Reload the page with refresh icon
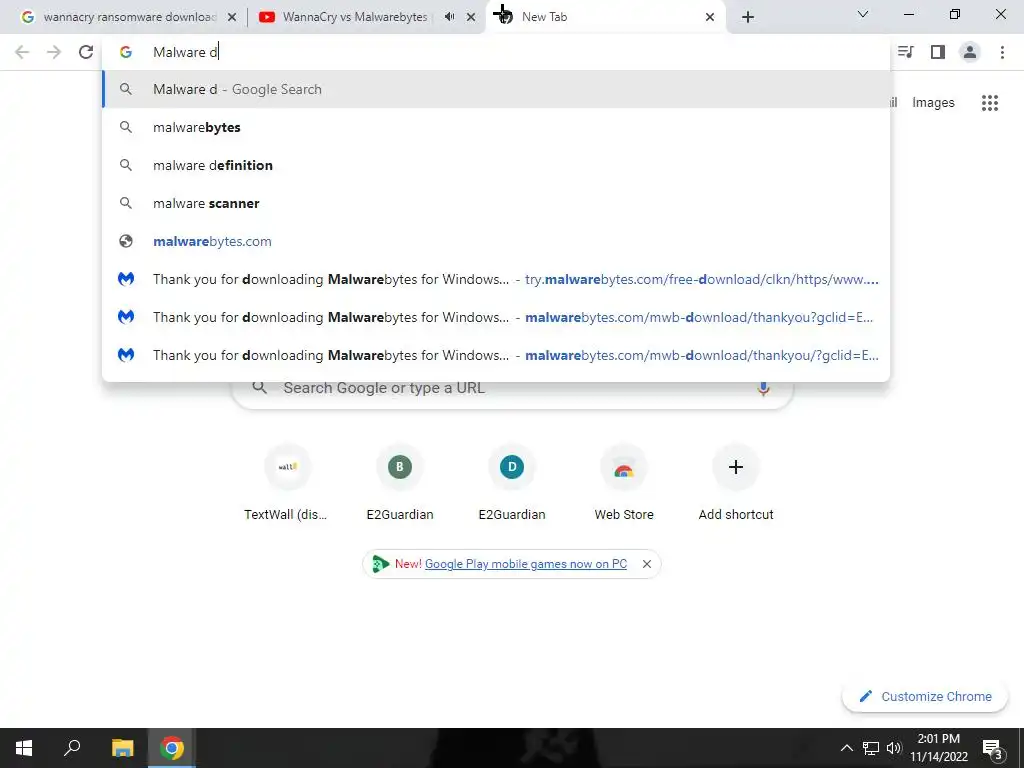 pyautogui.click(x=86, y=52)
